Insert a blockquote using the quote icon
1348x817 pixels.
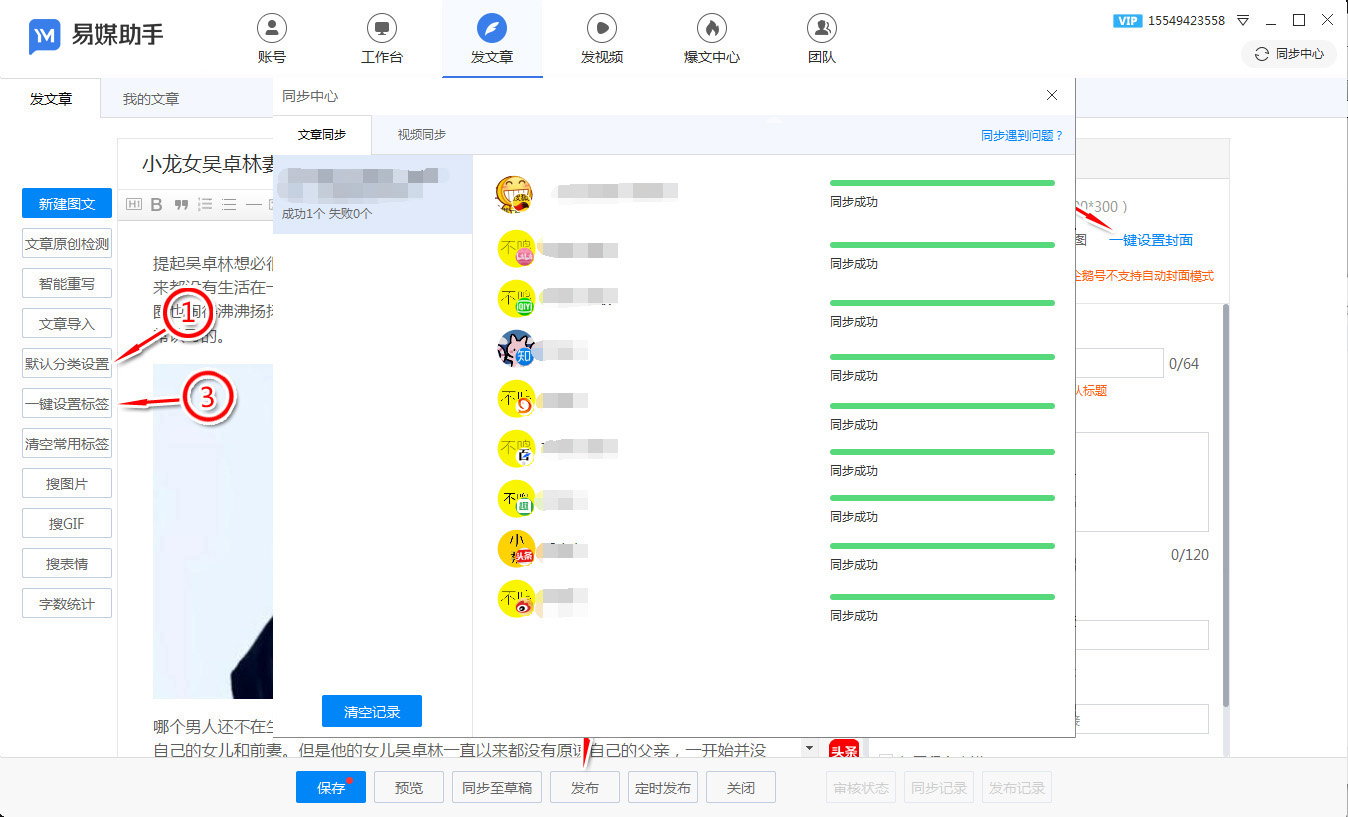pos(181,205)
